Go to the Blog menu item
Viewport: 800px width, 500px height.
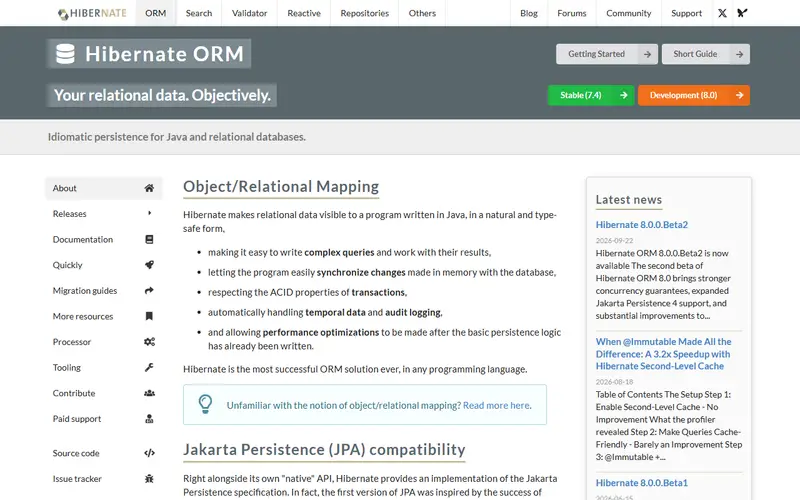click(x=529, y=13)
